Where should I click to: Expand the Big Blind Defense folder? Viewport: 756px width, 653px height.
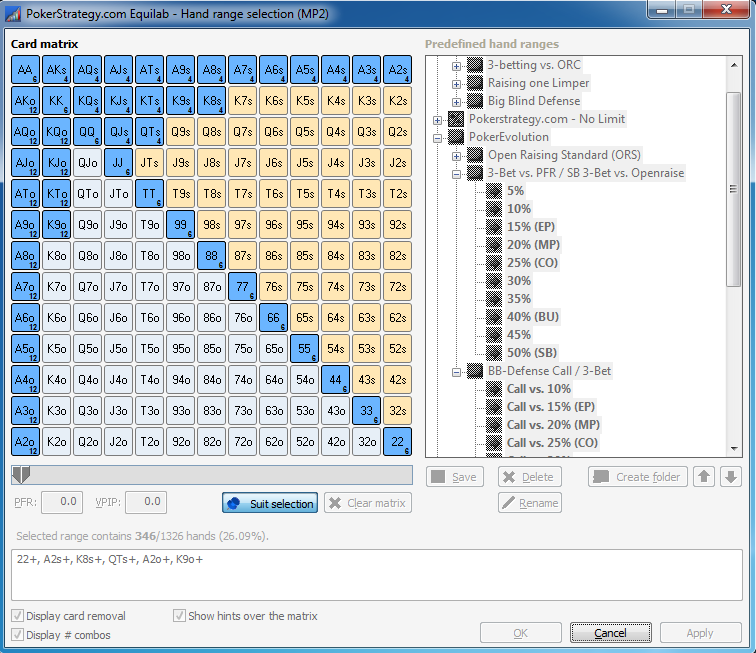pyautogui.click(x=456, y=102)
